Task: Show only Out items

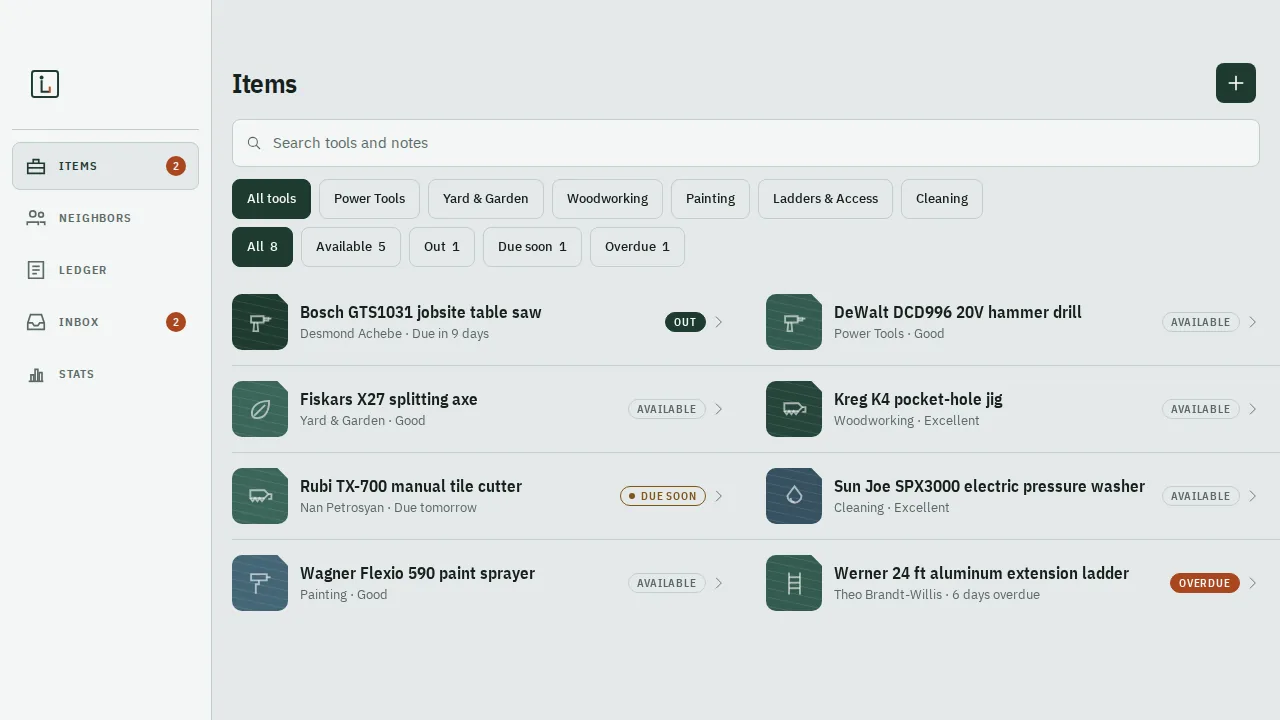Action: coord(442,247)
